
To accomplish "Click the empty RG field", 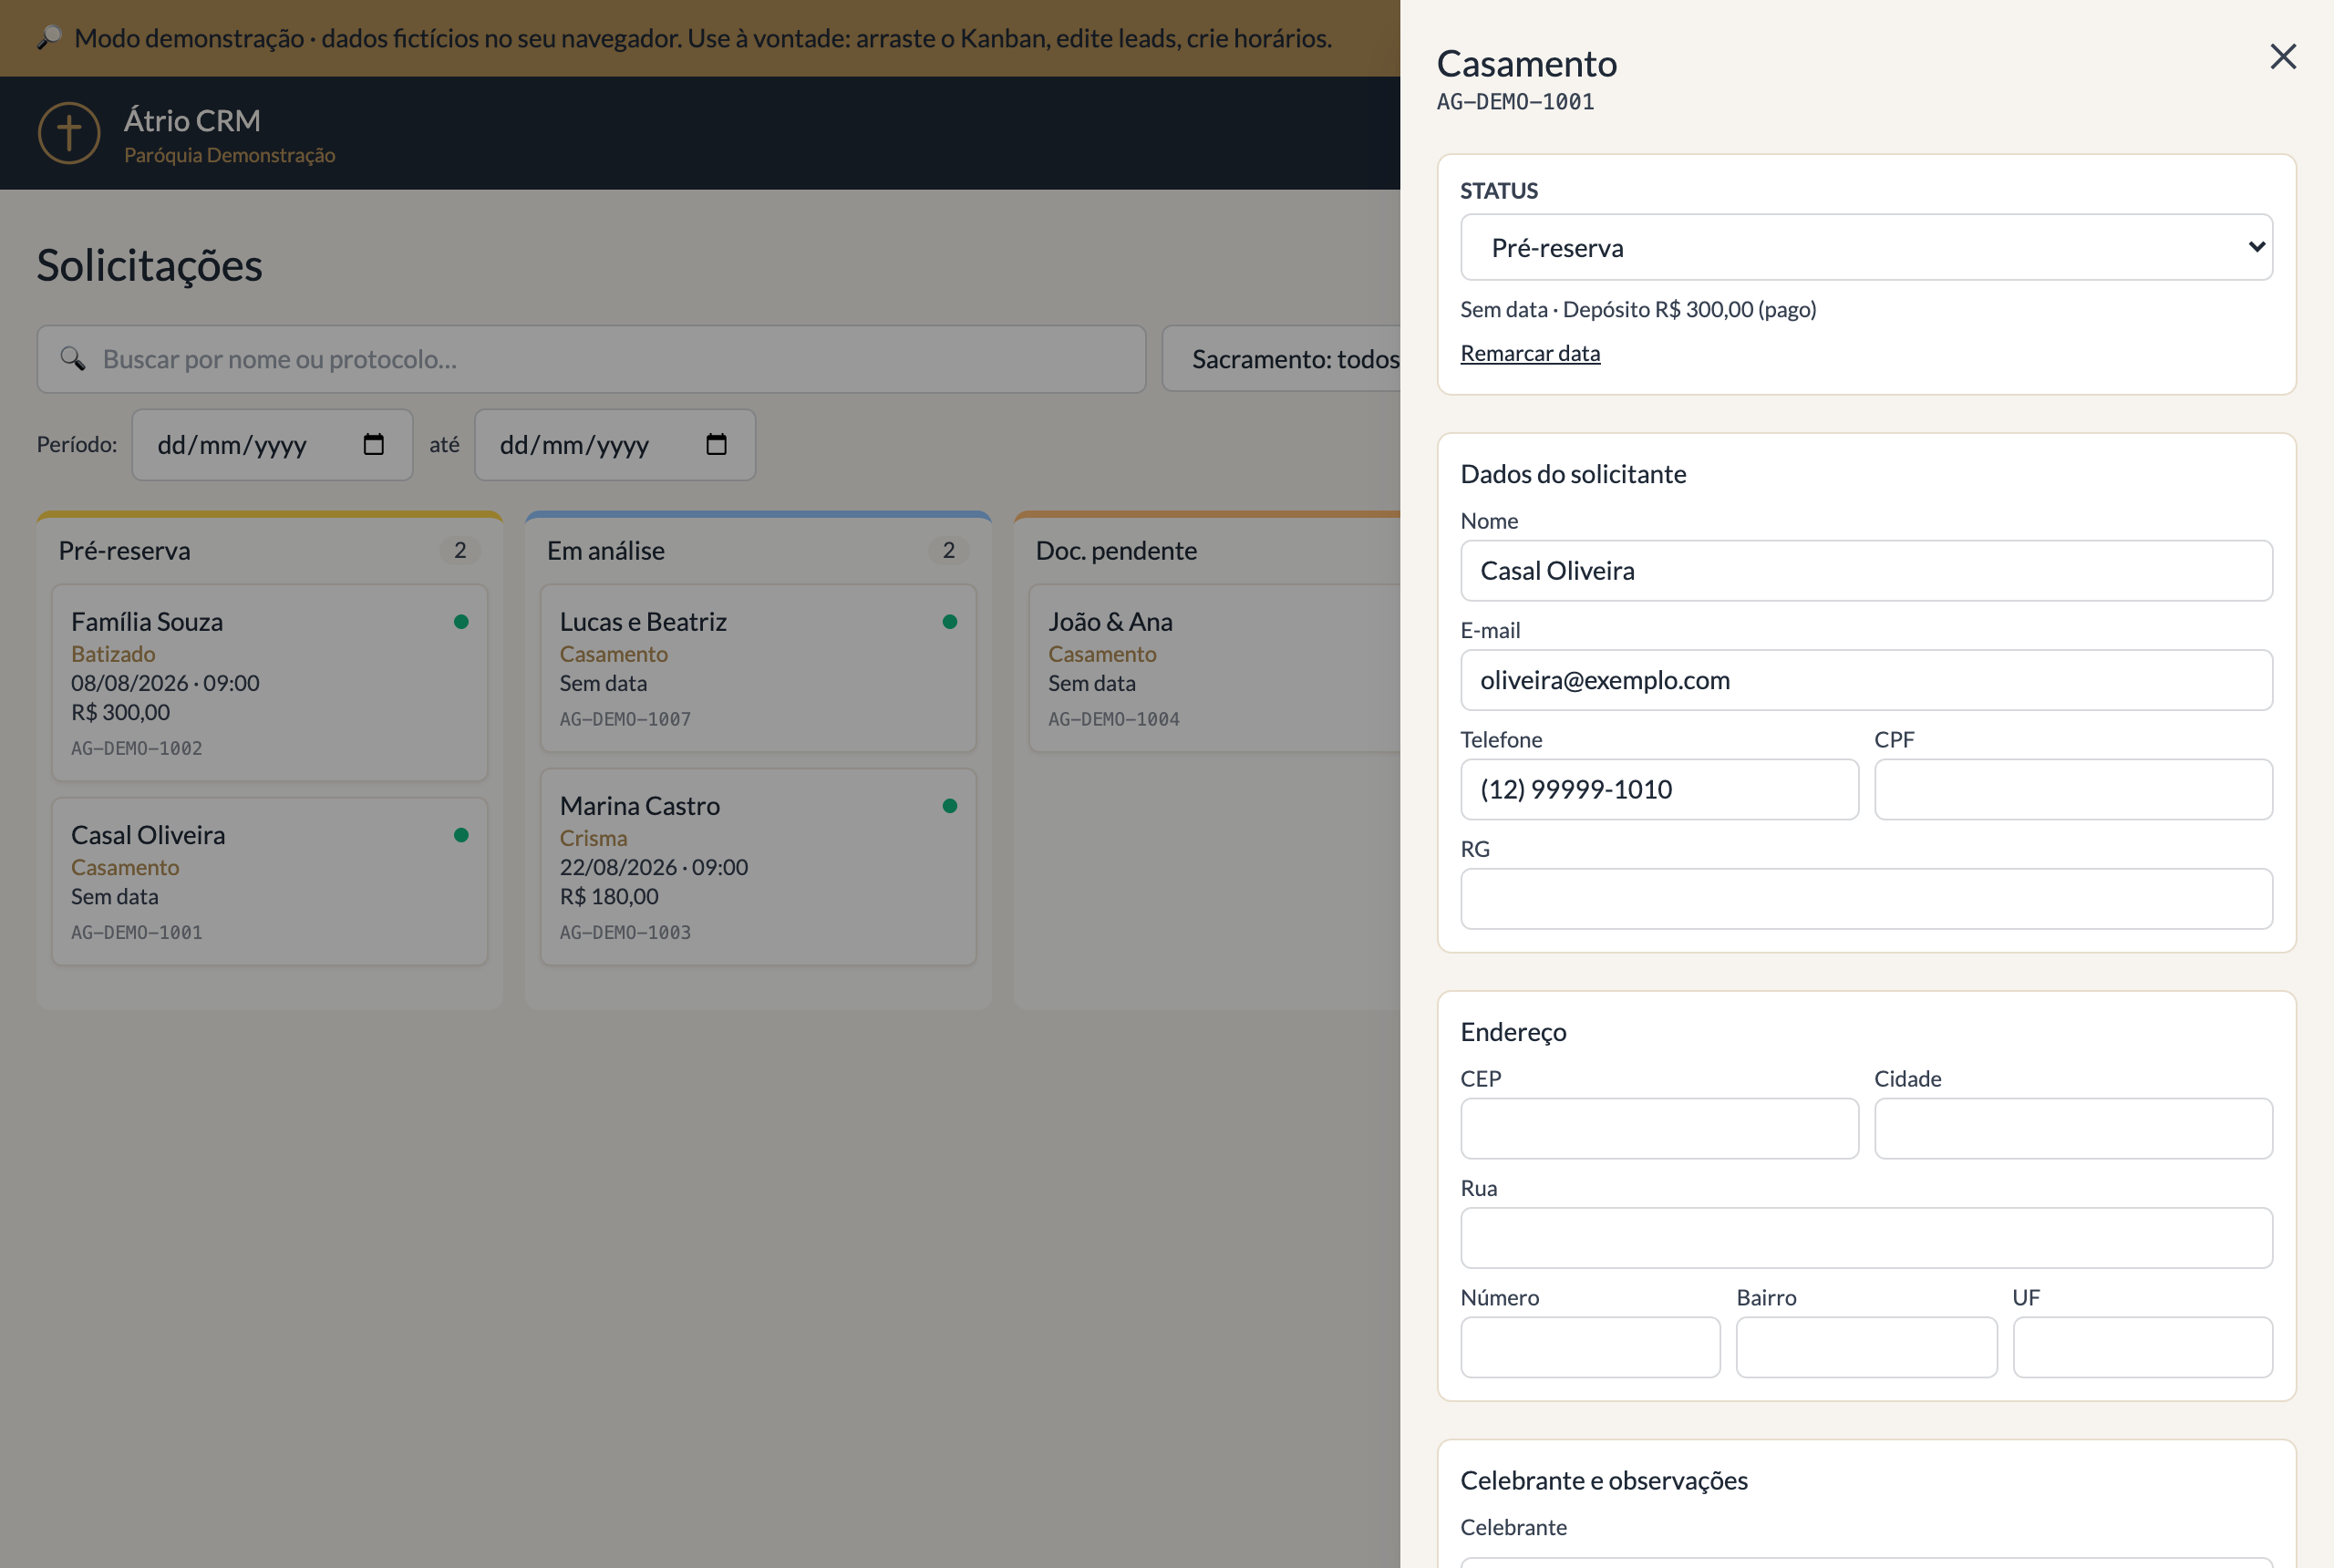I will tap(1866, 898).
